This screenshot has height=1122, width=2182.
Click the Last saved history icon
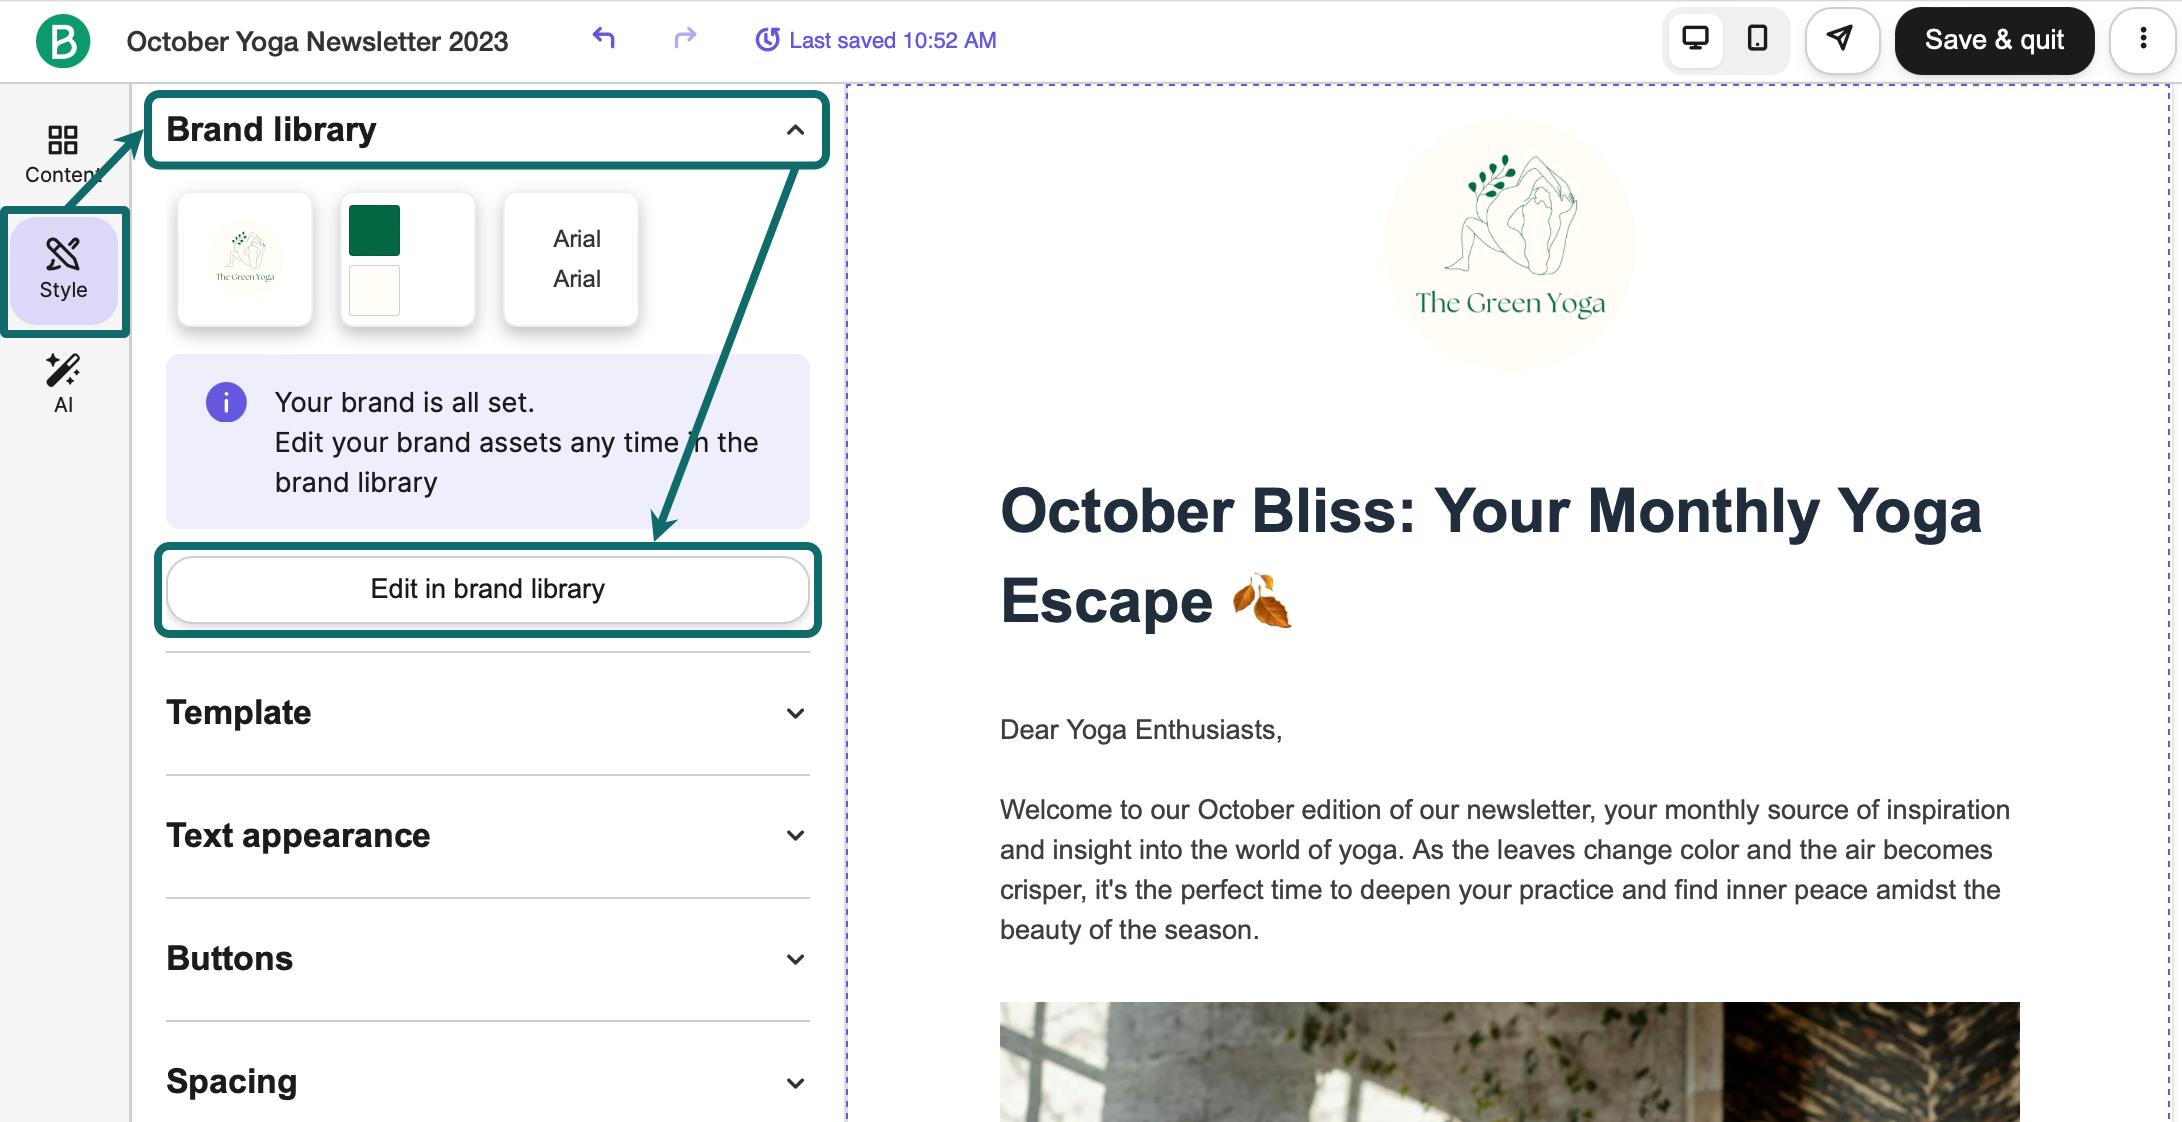point(767,40)
